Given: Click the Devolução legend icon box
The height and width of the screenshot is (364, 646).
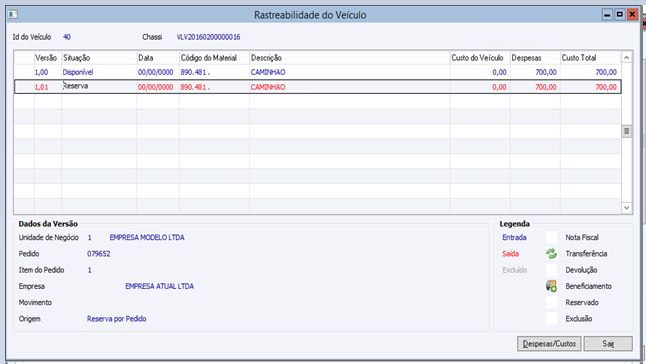Looking at the screenshot, I should (551, 270).
